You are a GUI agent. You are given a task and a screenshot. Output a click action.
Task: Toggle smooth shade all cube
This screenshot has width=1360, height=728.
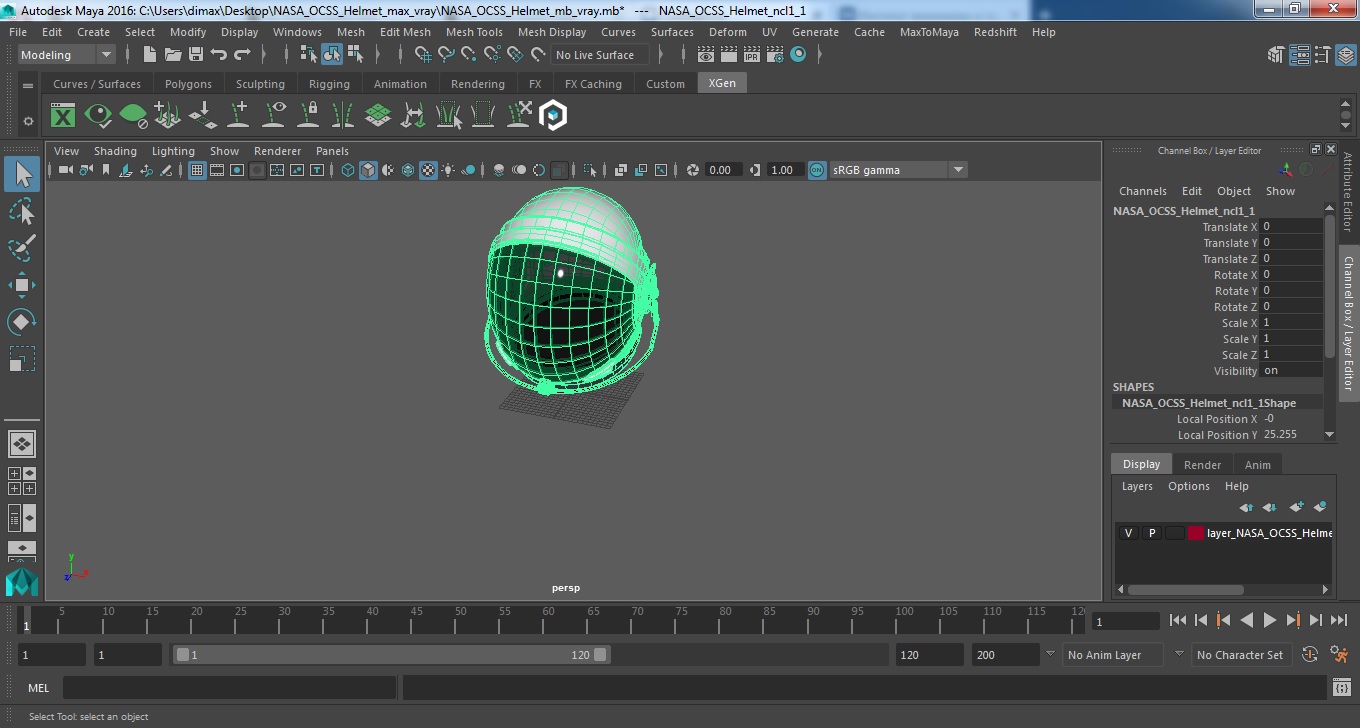click(368, 170)
